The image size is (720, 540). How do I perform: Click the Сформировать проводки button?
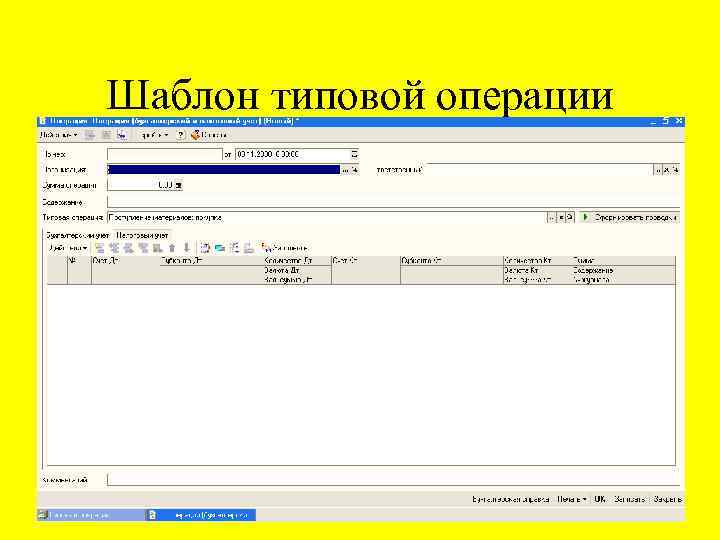tap(629, 217)
